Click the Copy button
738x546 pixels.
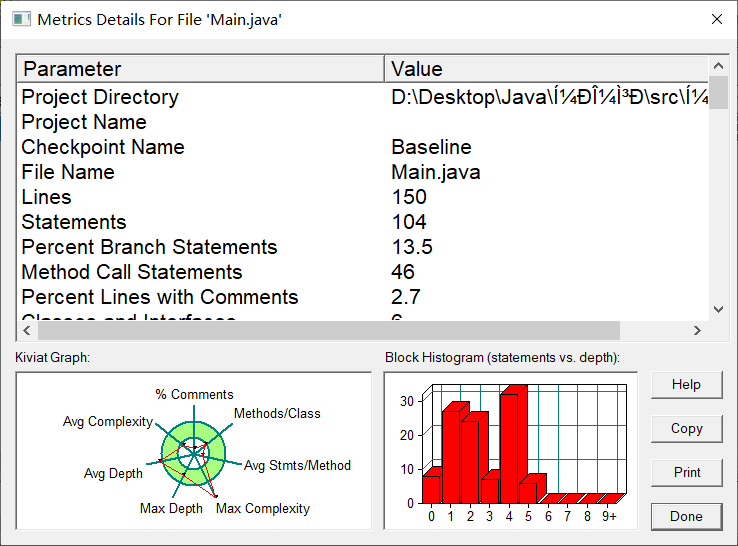(x=686, y=428)
